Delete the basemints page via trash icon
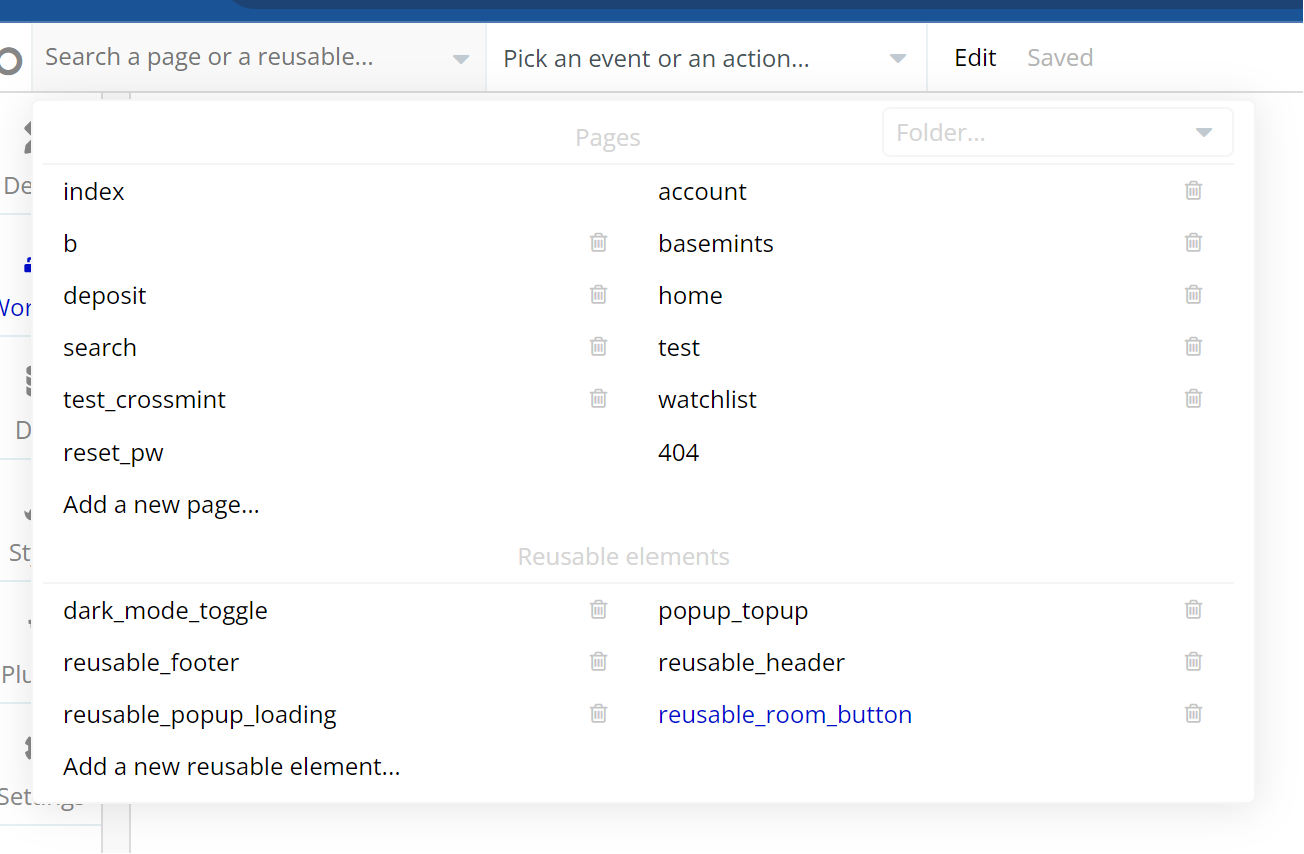 (x=1193, y=243)
